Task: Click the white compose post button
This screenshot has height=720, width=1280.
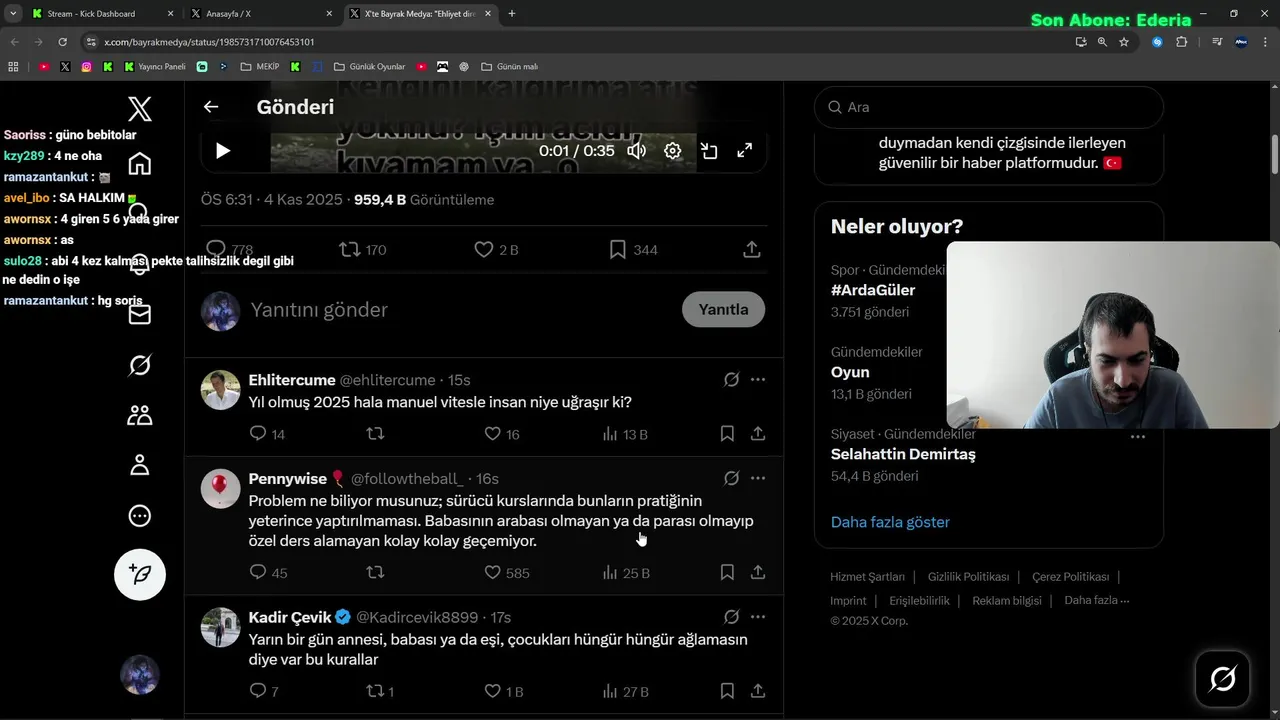Action: point(140,574)
